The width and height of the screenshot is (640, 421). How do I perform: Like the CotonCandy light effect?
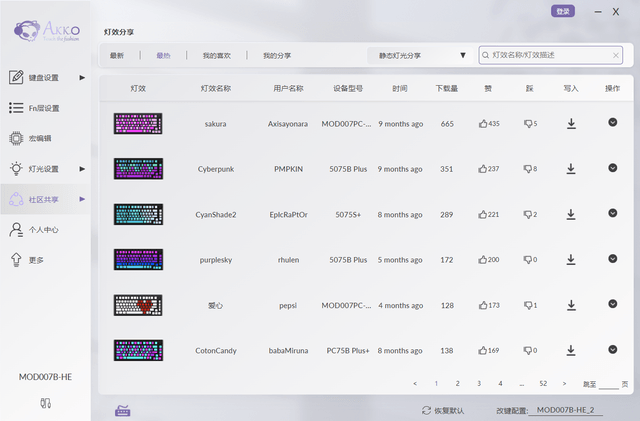click(482, 350)
